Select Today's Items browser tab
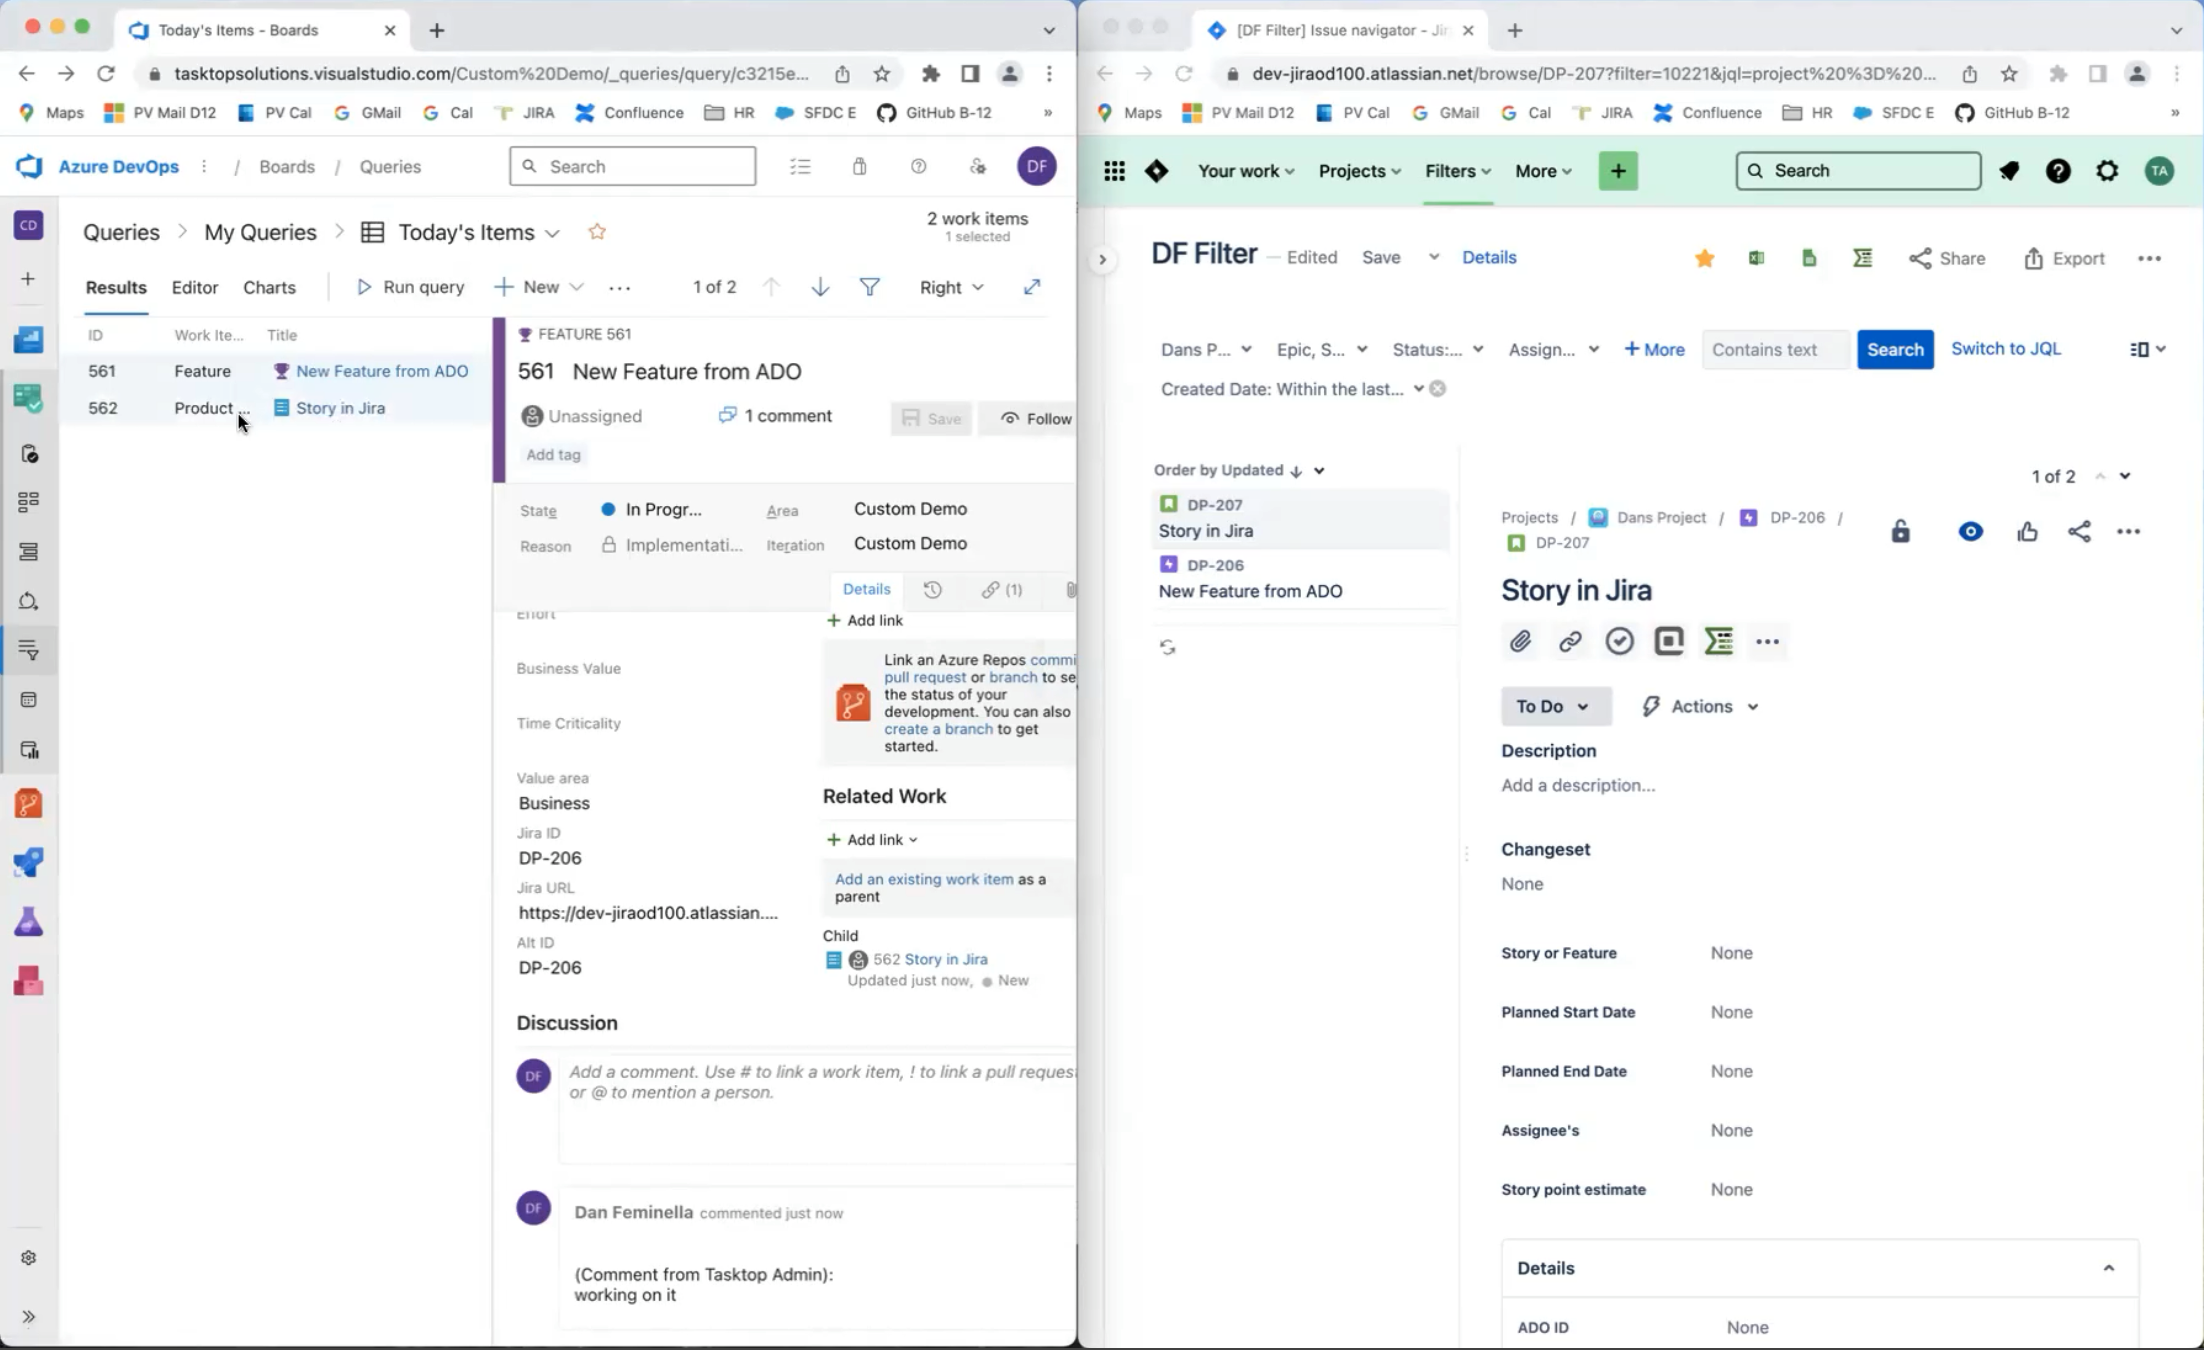The width and height of the screenshot is (2204, 1350). click(262, 30)
